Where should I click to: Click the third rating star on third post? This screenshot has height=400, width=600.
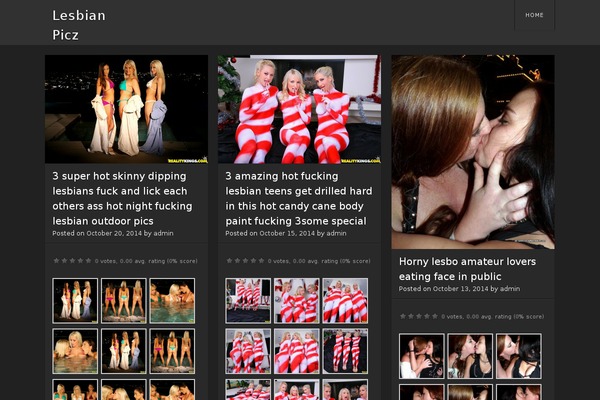pos(418,316)
